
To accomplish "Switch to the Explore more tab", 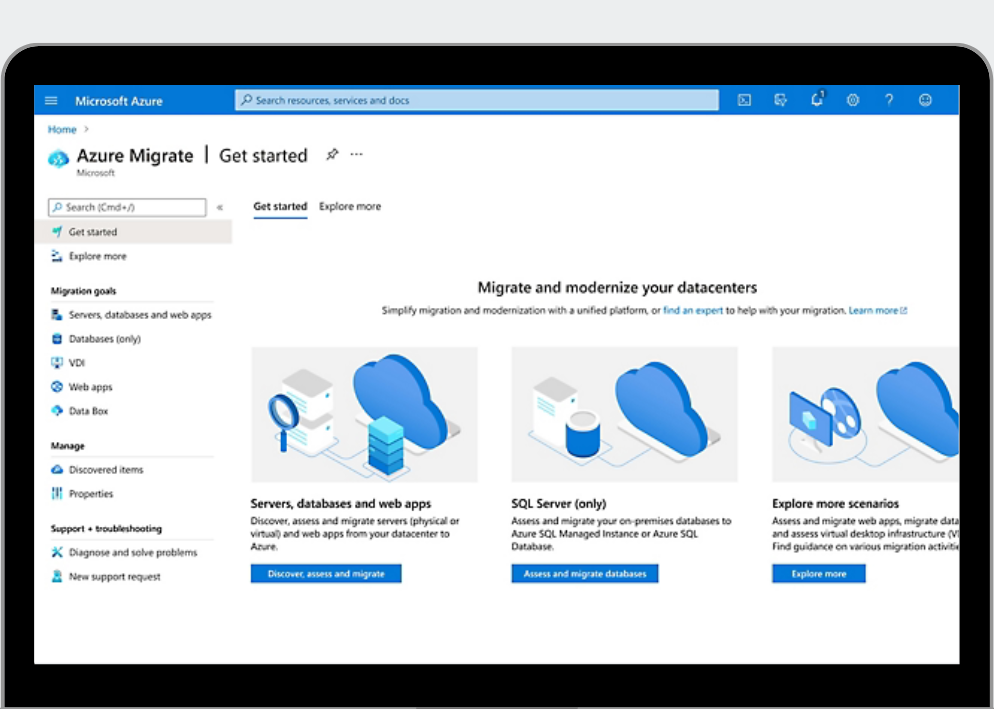I will (x=350, y=206).
